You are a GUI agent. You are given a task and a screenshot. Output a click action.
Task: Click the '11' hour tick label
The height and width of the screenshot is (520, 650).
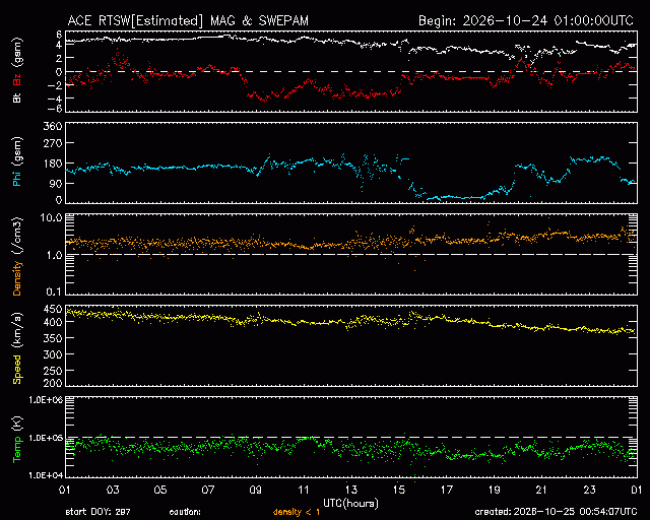pos(303,490)
